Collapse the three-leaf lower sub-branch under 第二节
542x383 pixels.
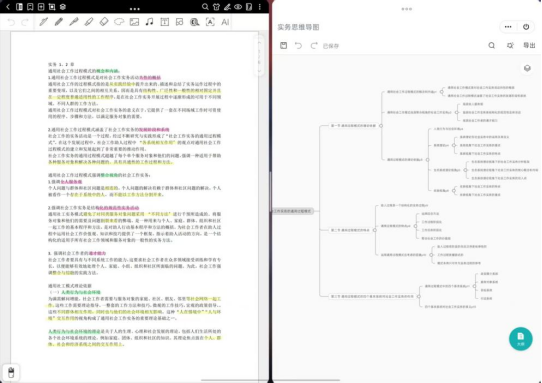[431, 255]
